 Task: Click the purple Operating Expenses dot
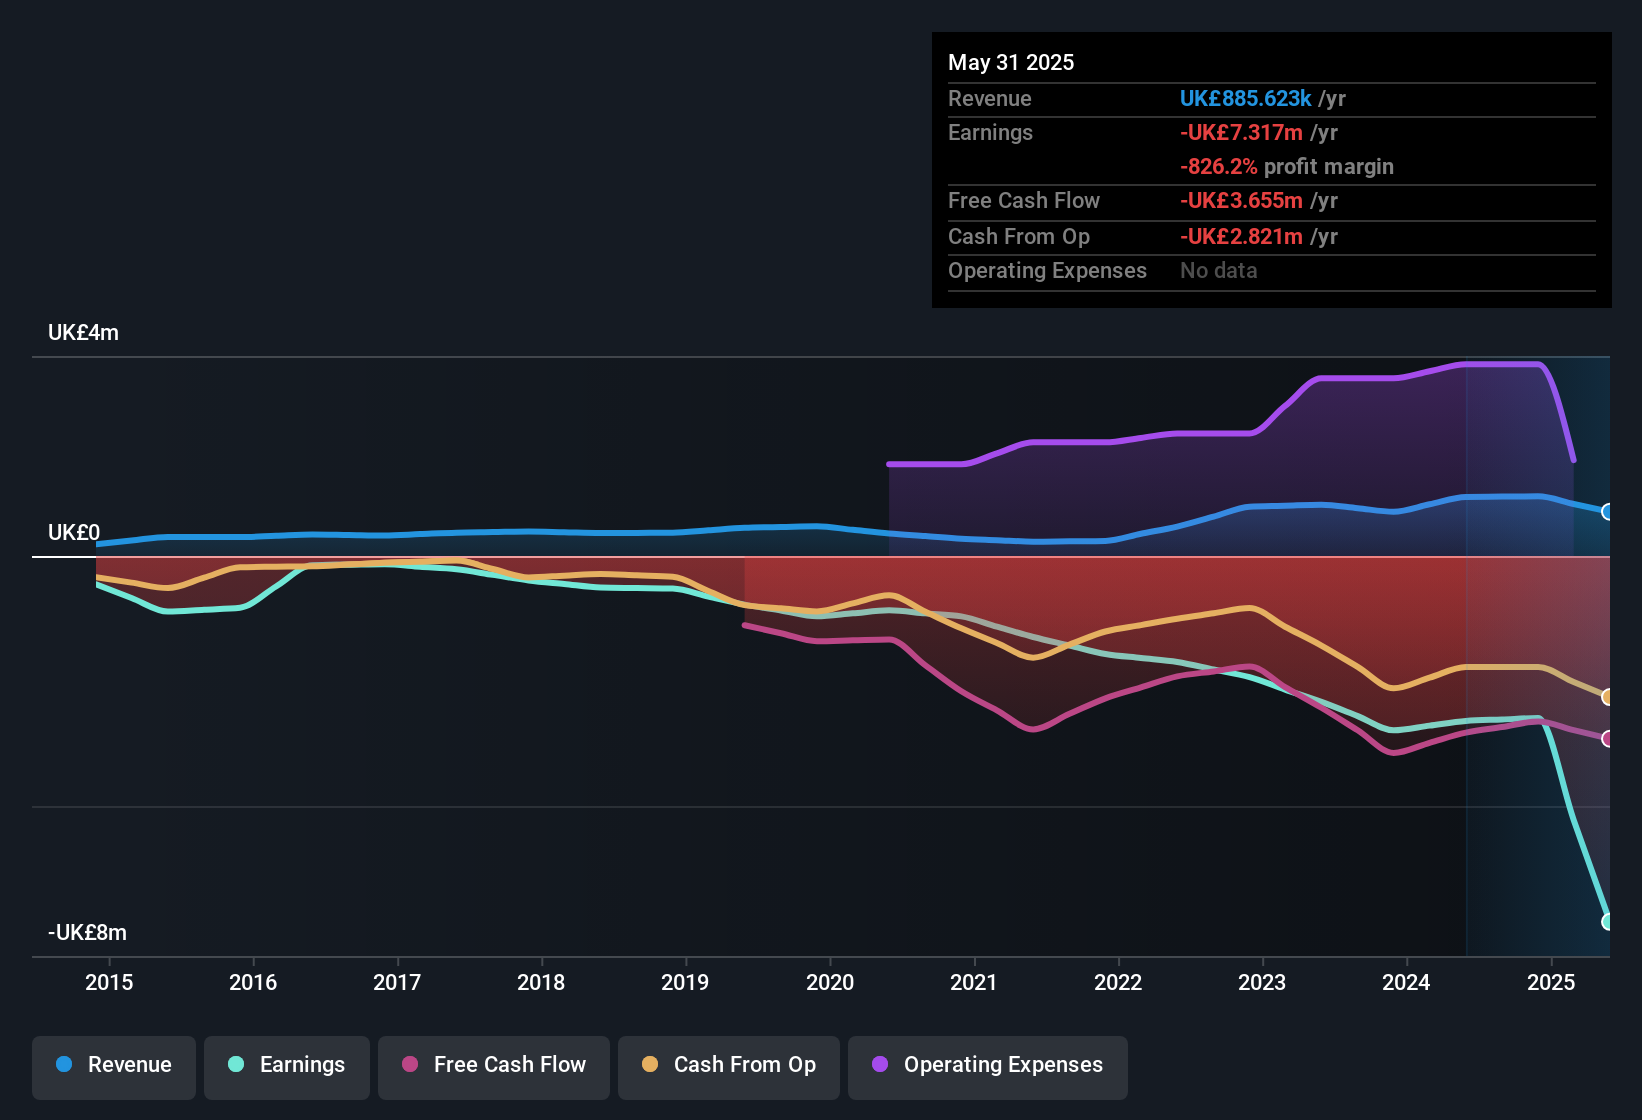pos(880,1065)
